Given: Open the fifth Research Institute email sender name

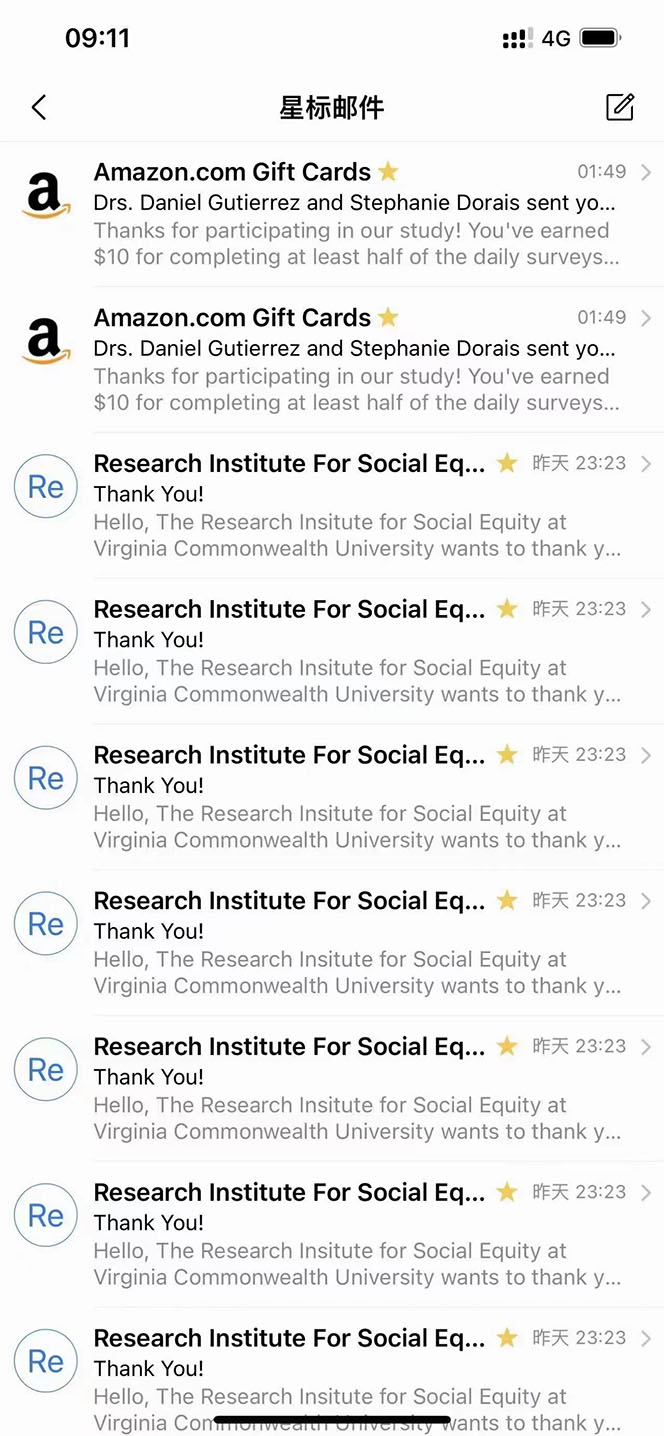Looking at the screenshot, I should (289, 1046).
